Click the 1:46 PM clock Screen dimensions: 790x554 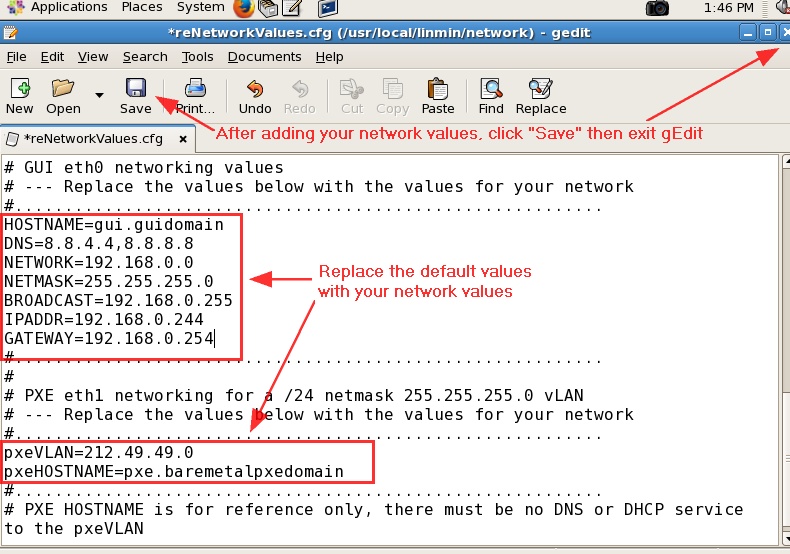point(729,8)
